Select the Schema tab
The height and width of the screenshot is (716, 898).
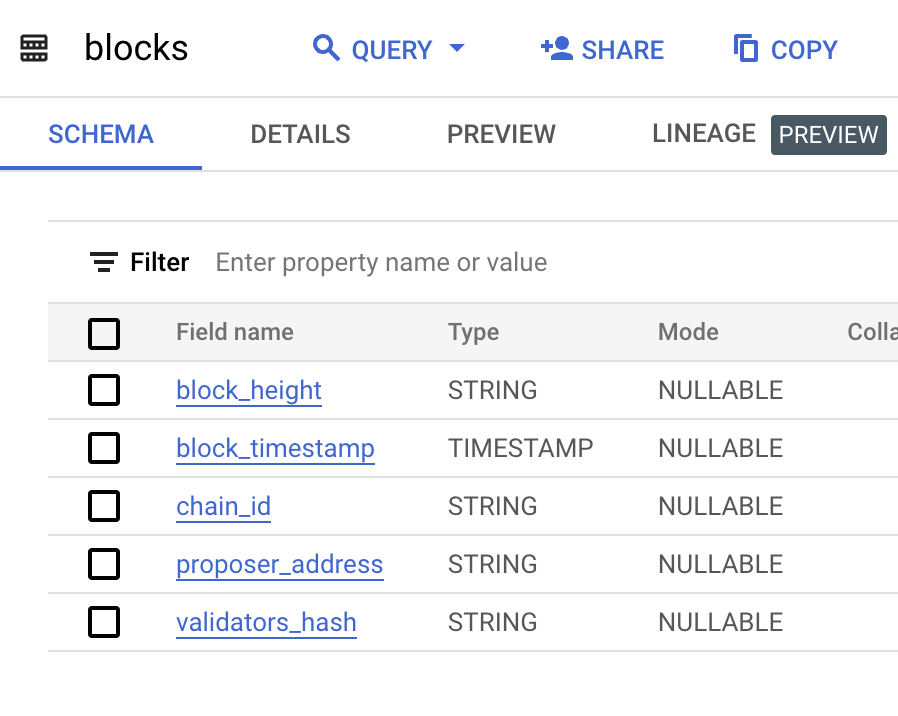(101, 134)
